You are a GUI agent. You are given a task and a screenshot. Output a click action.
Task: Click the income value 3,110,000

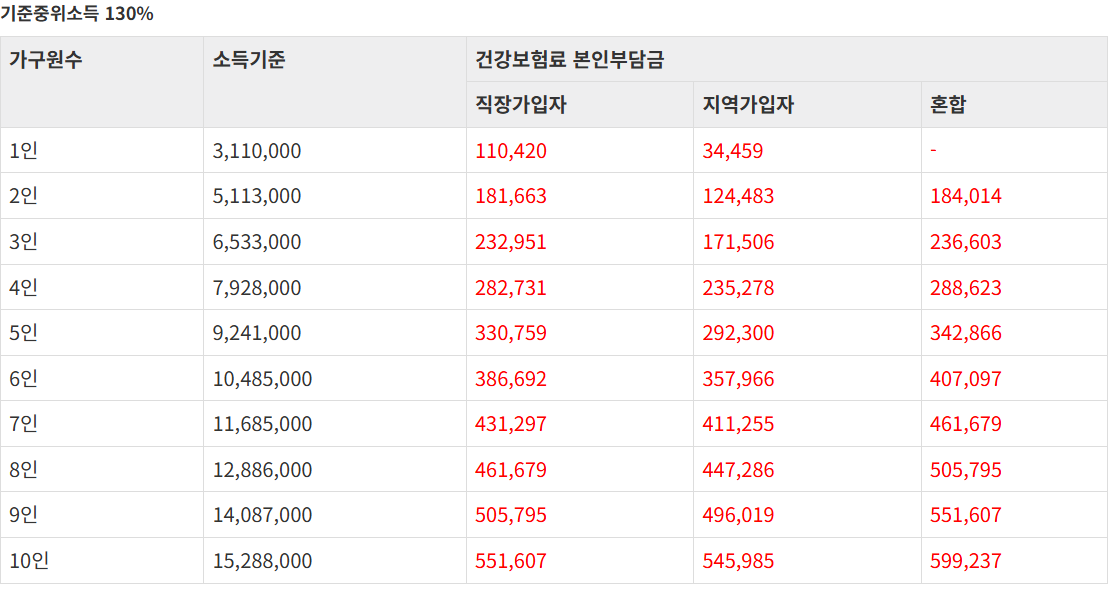256,150
